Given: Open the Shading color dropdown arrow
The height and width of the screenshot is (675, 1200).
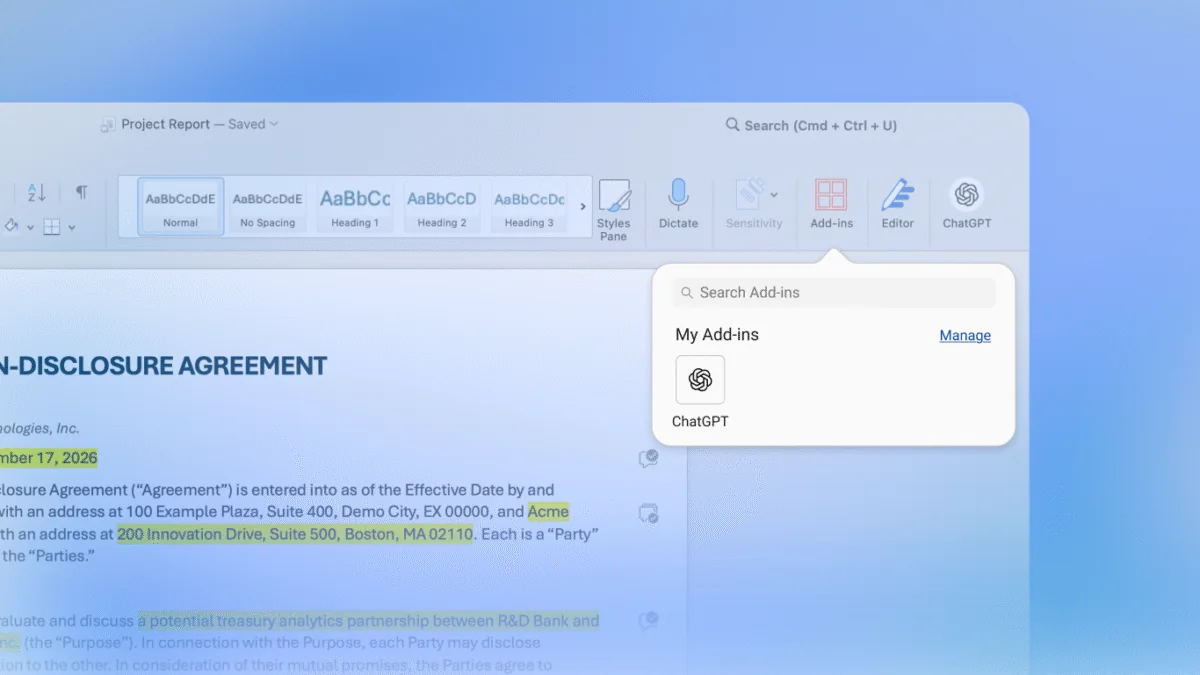Looking at the screenshot, I should tap(30, 228).
